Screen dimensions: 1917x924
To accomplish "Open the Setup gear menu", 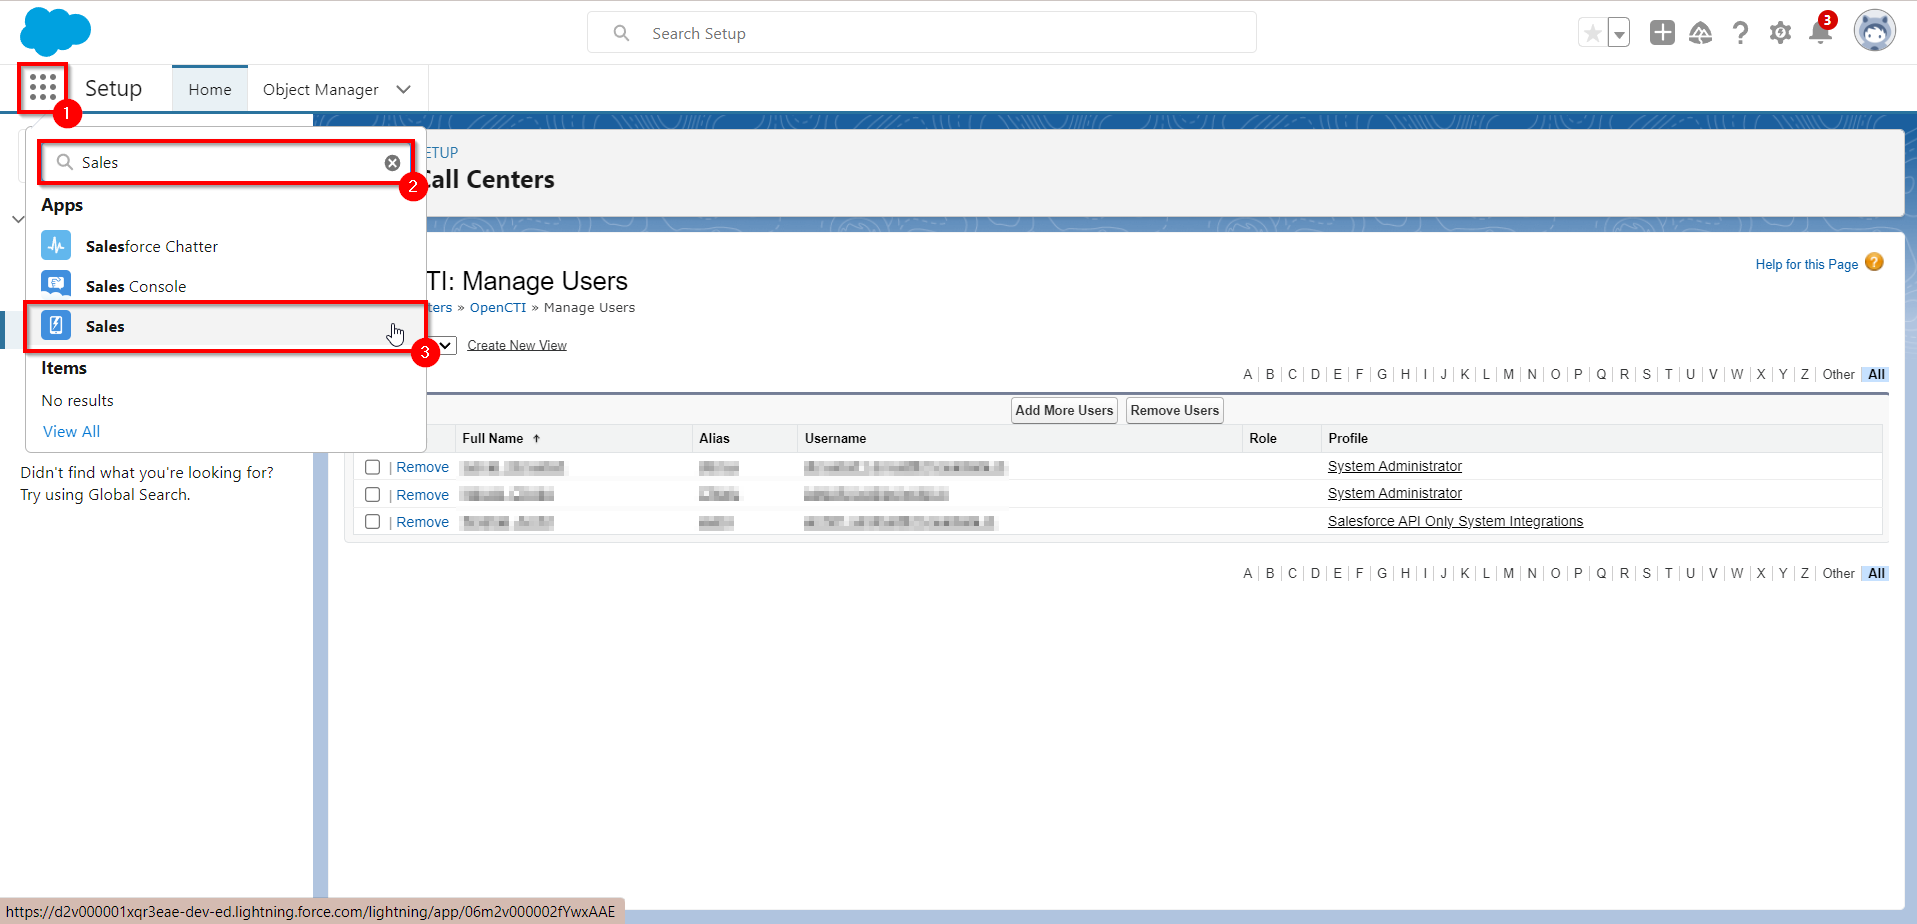I will 1780,33.
